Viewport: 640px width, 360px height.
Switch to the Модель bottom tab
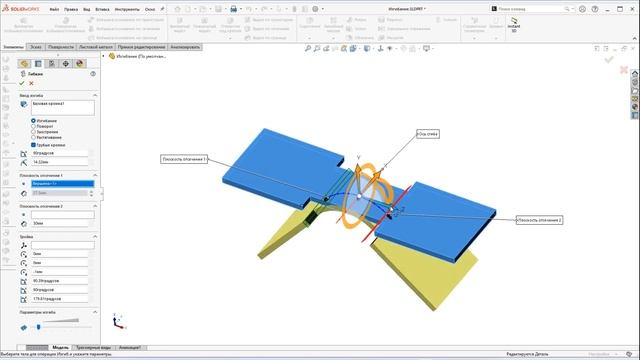[x=61, y=348]
